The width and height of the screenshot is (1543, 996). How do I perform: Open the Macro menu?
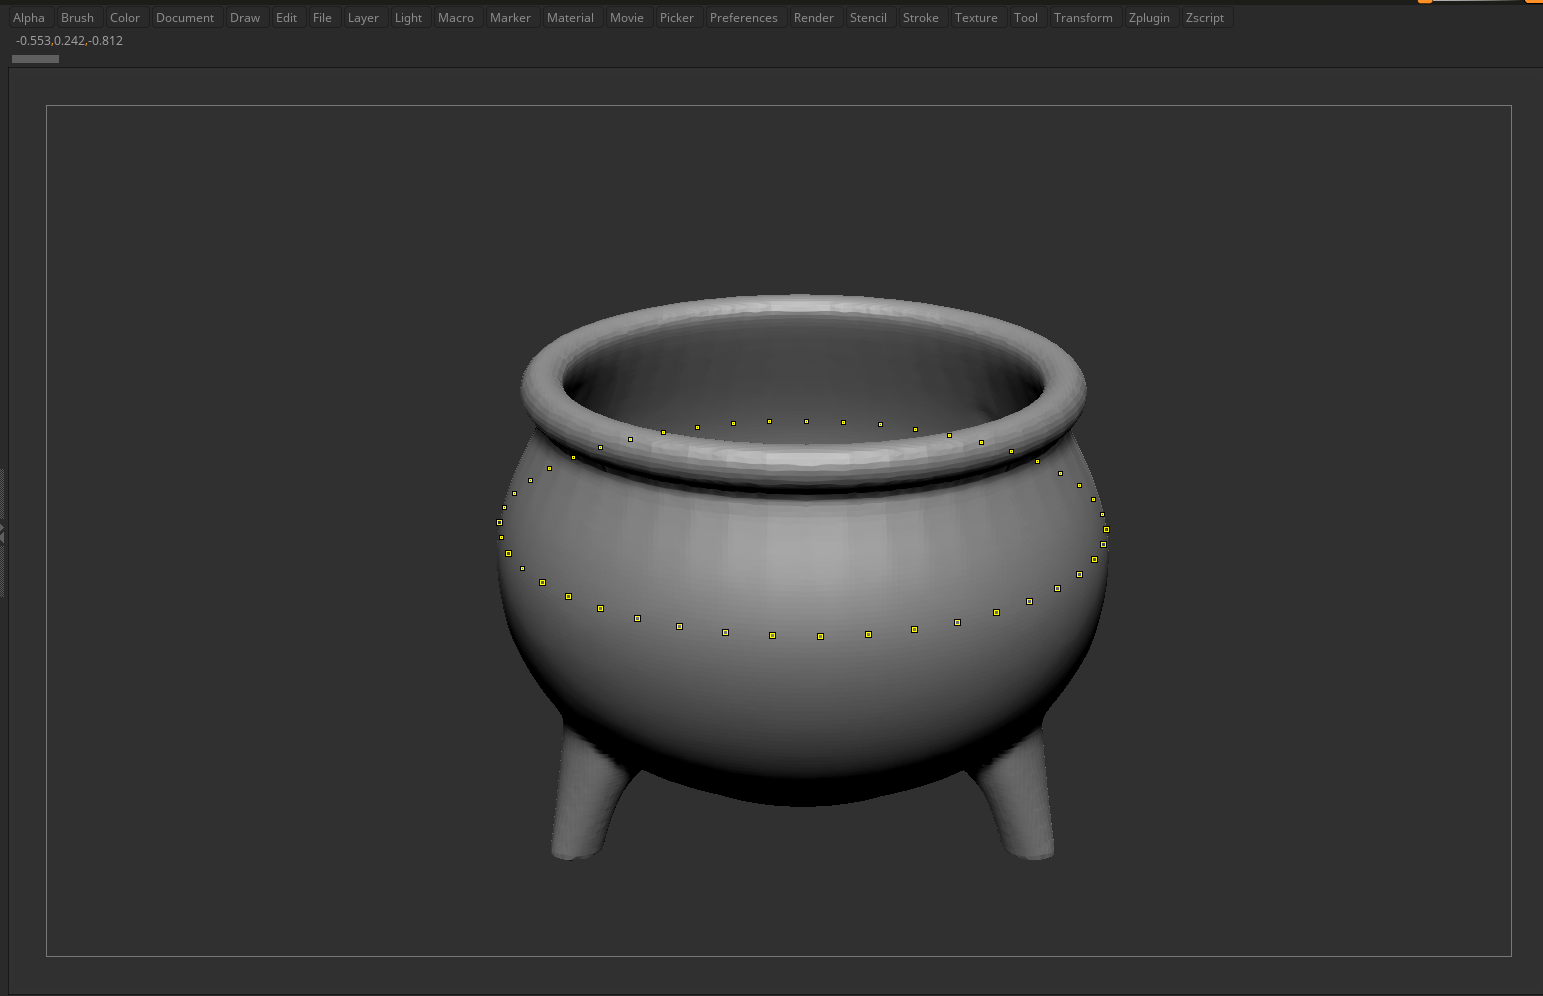(456, 18)
